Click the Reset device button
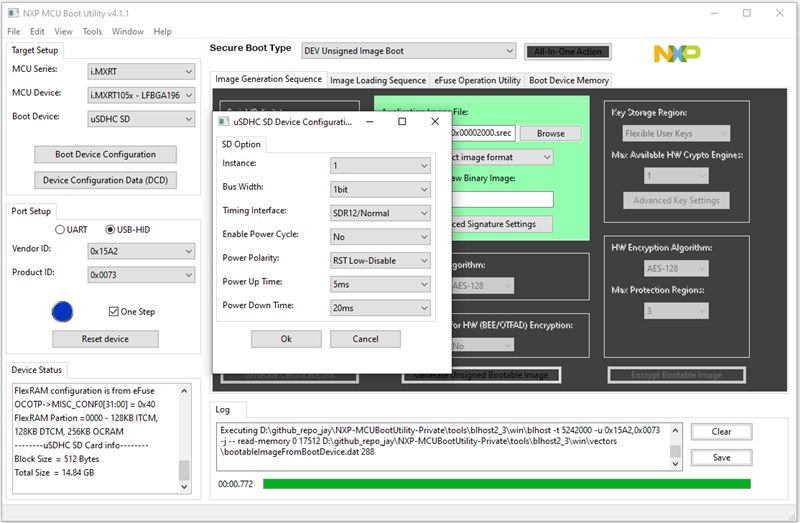This screenshot has height=523, width=800. point(105,339)
